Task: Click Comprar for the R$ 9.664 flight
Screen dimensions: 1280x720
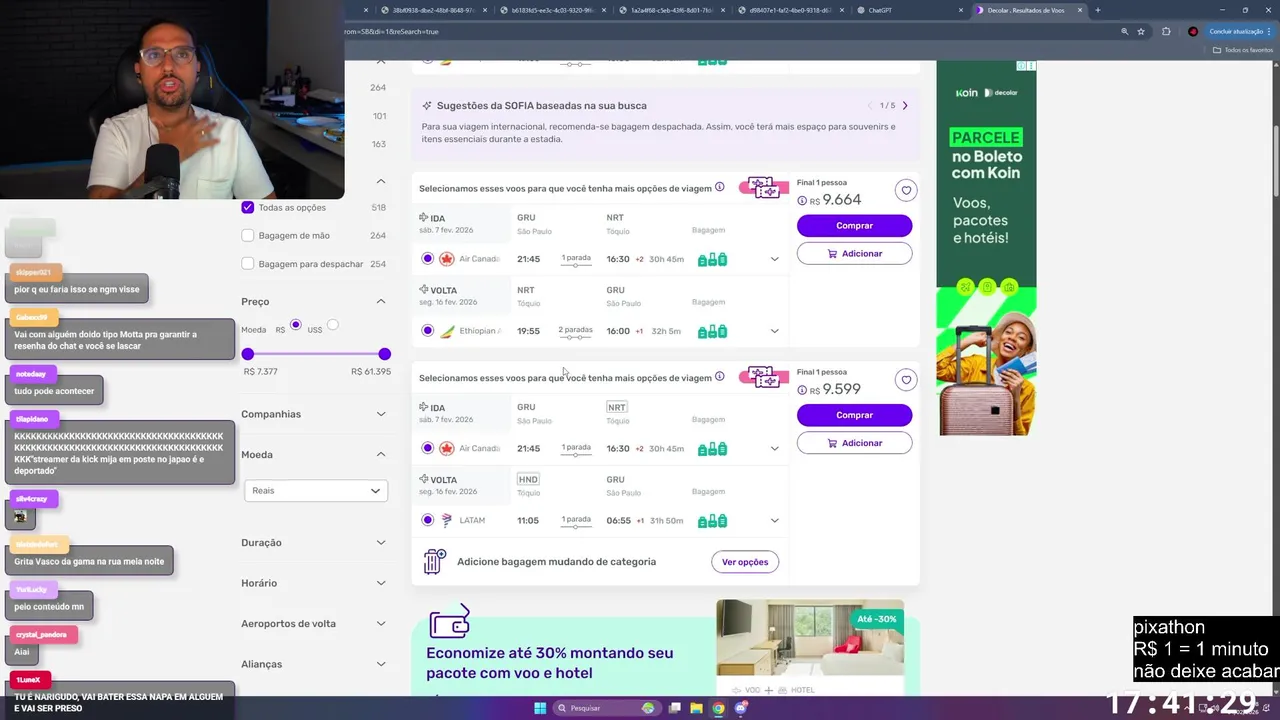Action: pos(854,226)
